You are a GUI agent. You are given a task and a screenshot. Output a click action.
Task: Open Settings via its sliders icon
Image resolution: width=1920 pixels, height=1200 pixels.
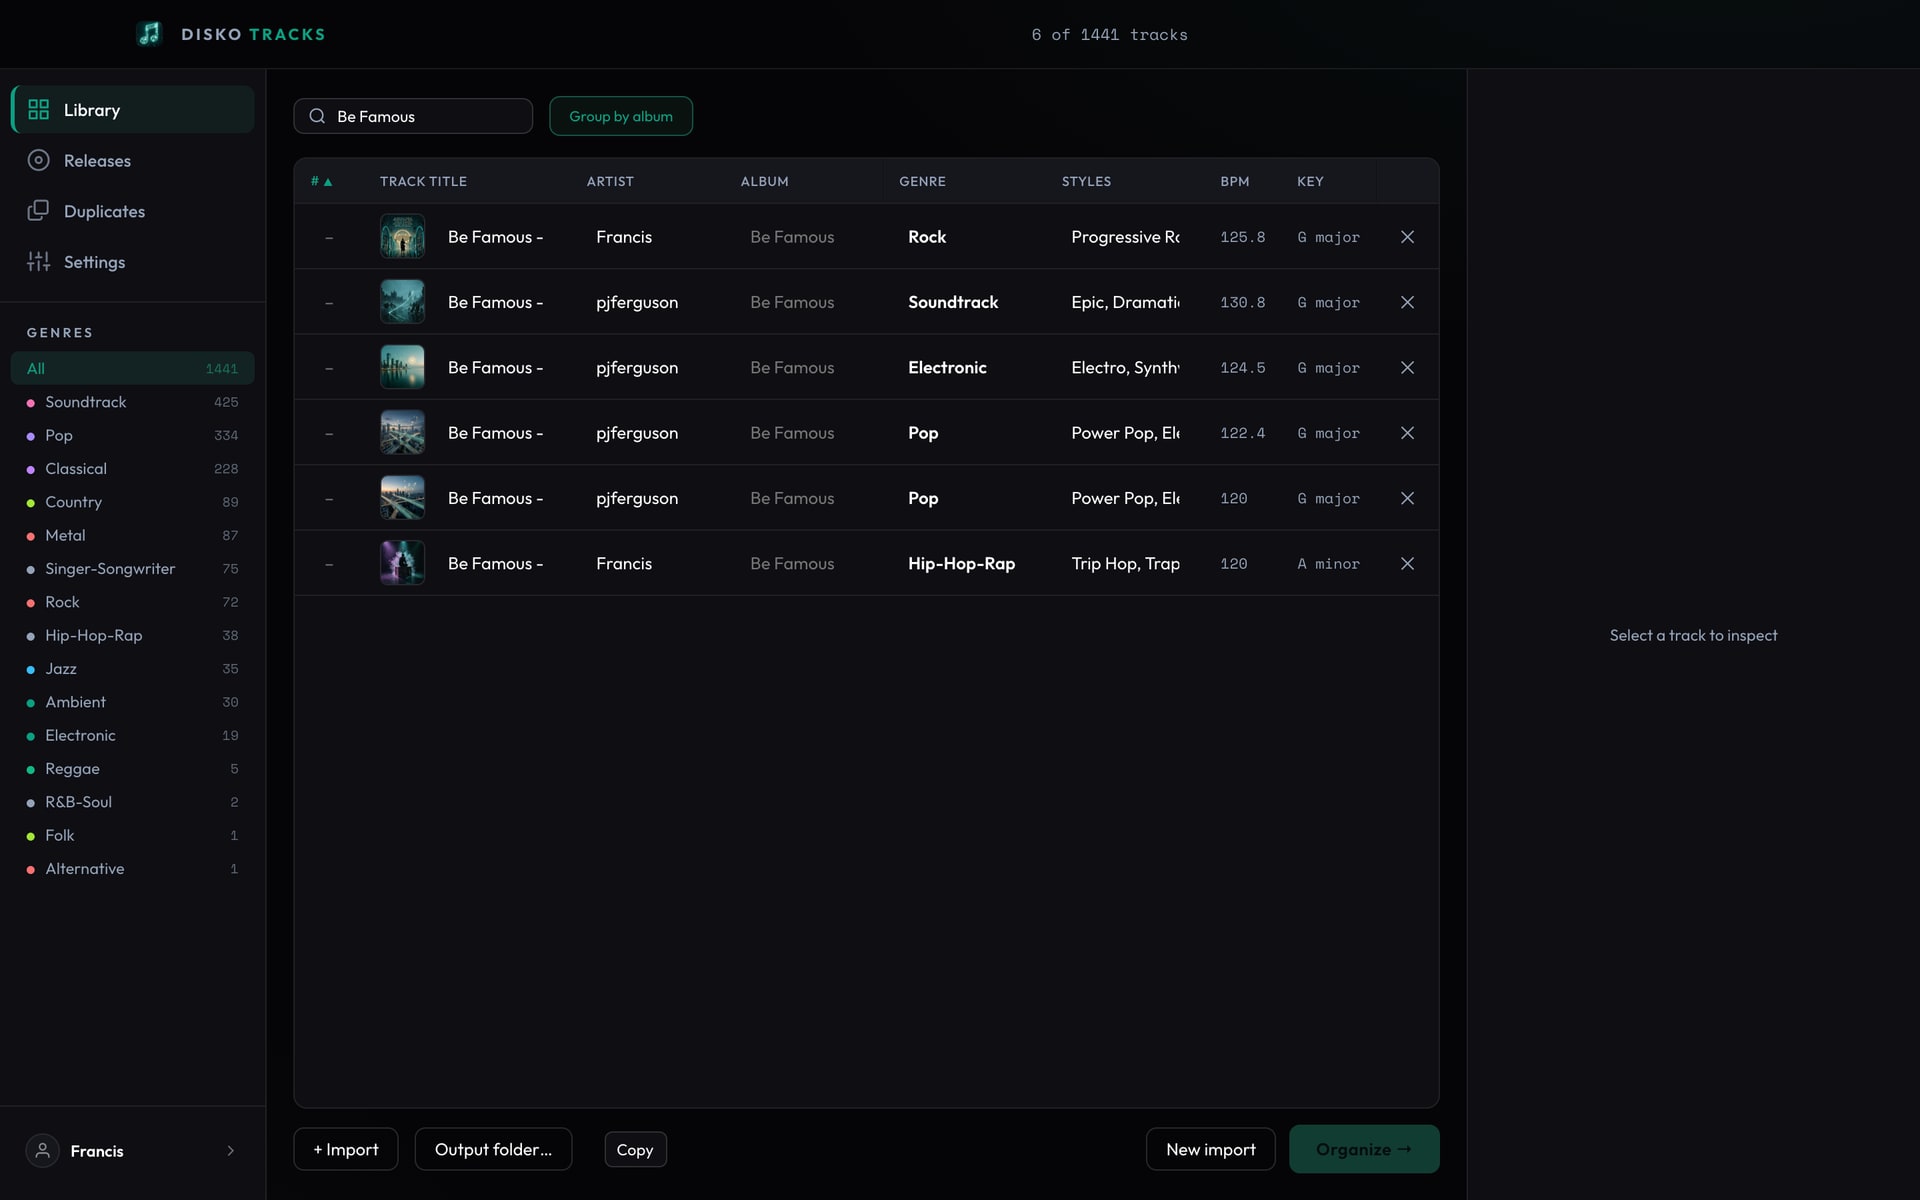(x=39, y=262)
